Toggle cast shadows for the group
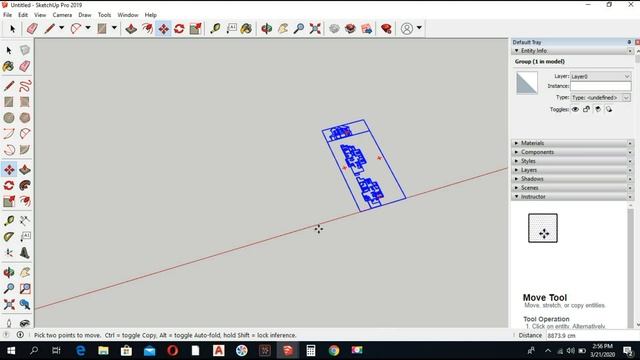Image resolution: width=640 pixels, height=360 pixels. (x=609, y=109)
